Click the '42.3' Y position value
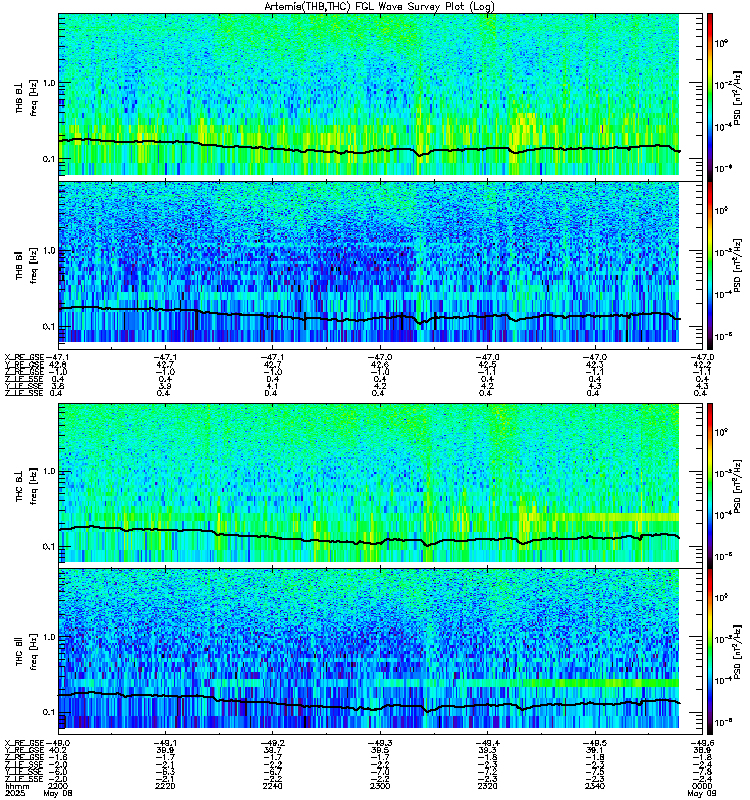750x800 pixels. tap(595, 364)
